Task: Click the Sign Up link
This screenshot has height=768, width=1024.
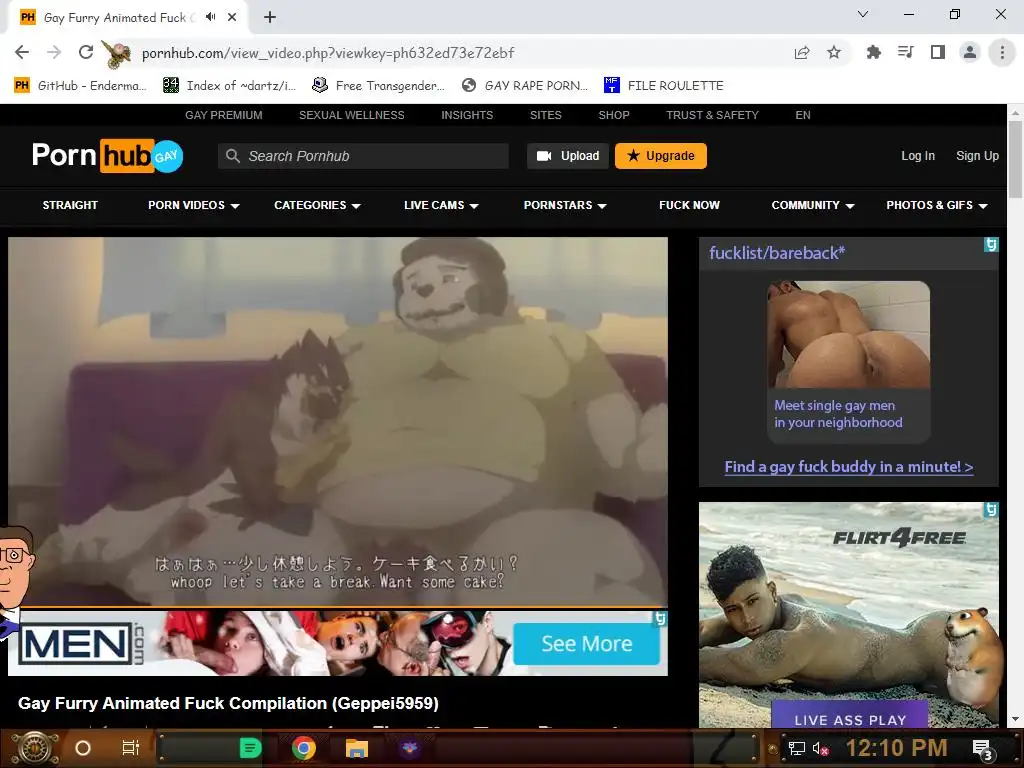Action: click(977, 155)
